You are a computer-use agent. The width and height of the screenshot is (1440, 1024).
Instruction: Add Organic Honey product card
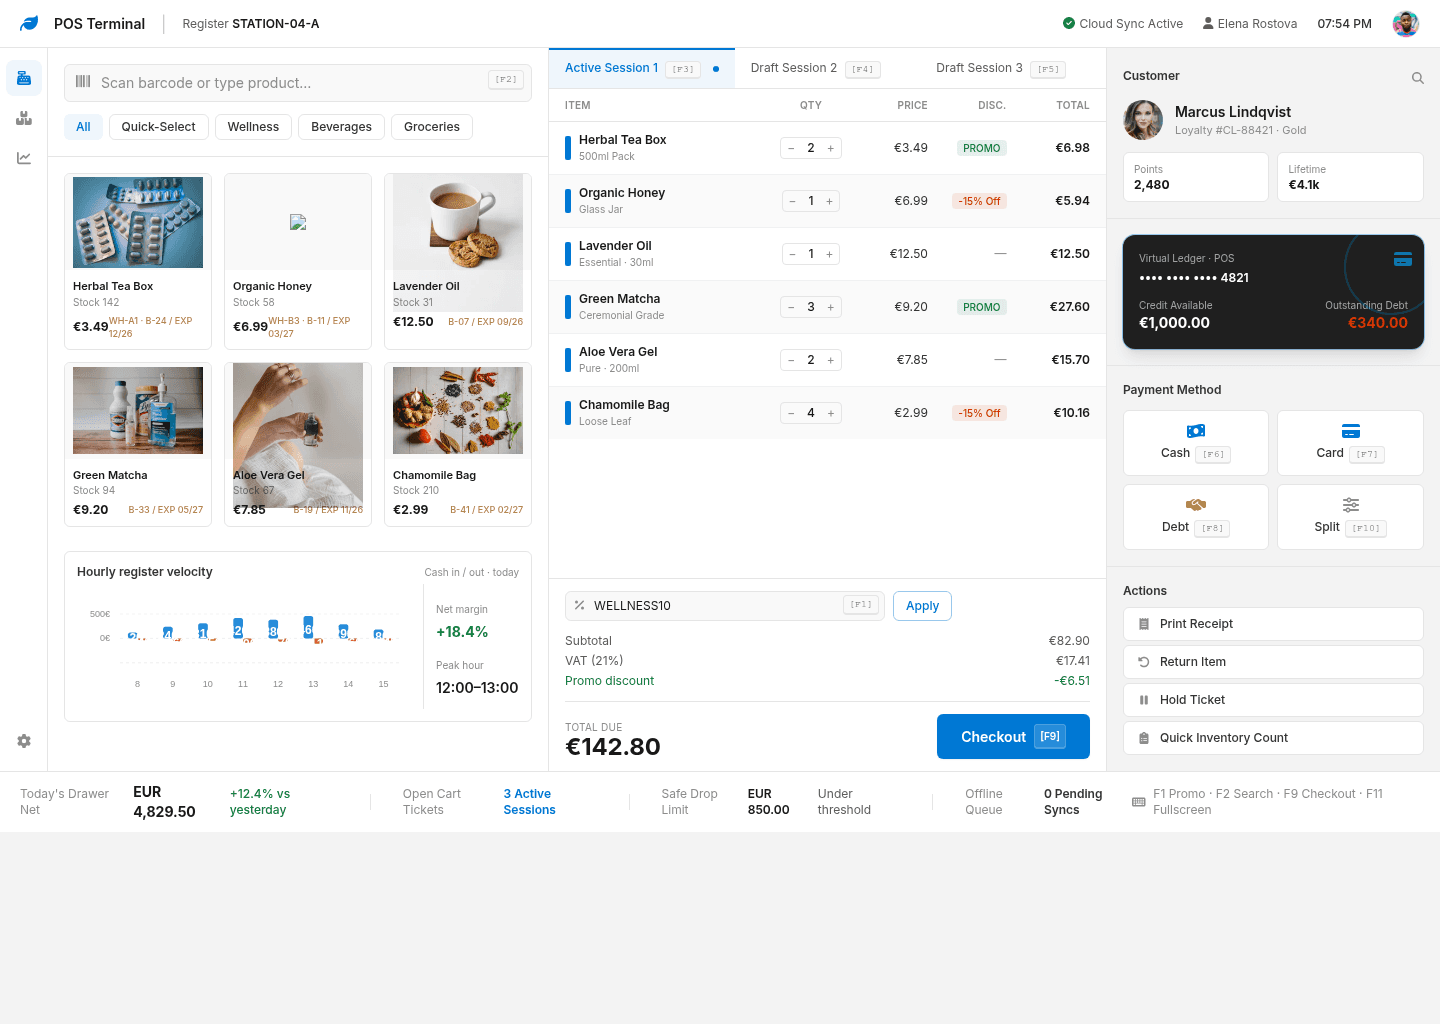(x=298, y=261)
